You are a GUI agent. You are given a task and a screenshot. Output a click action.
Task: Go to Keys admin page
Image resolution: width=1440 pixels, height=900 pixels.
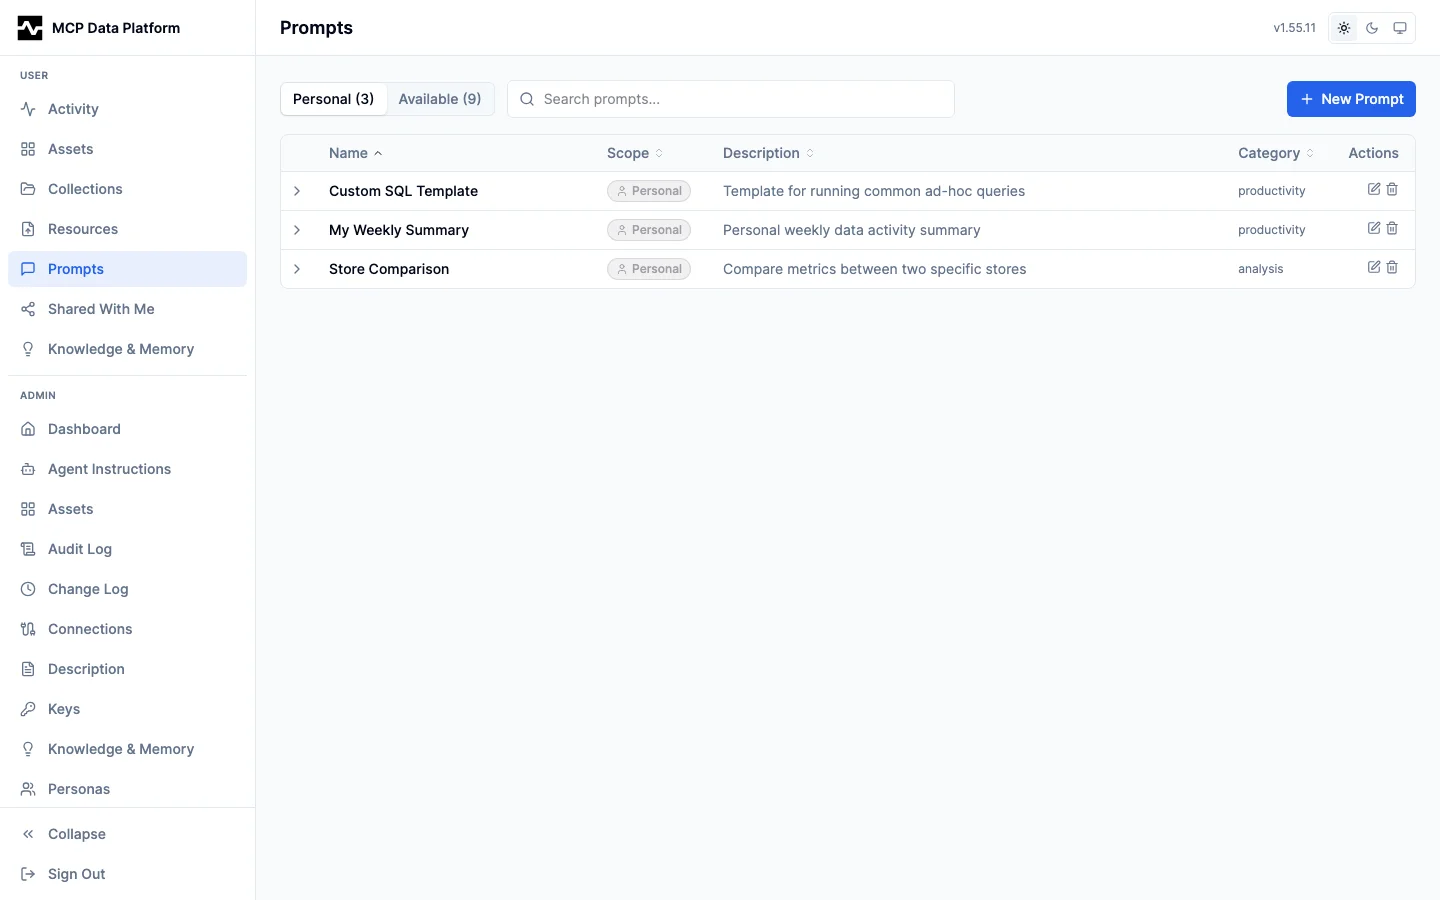pos(64,709)
